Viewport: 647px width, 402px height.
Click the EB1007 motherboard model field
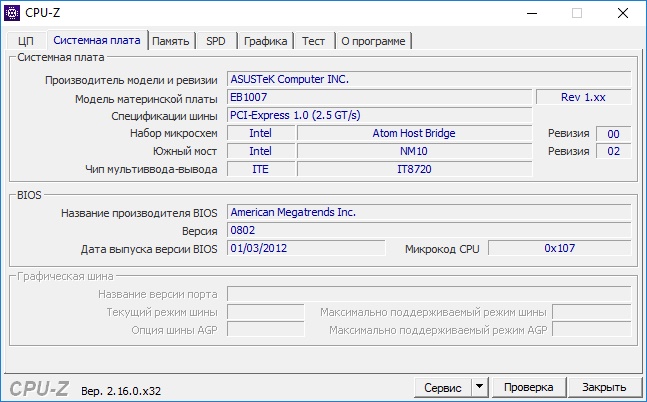coord(379,97)
